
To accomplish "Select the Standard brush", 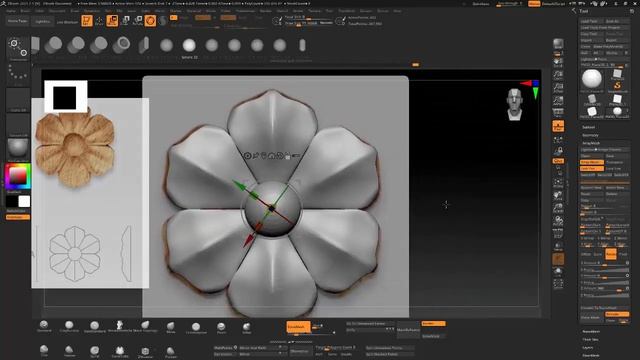I will coord(44,326).
